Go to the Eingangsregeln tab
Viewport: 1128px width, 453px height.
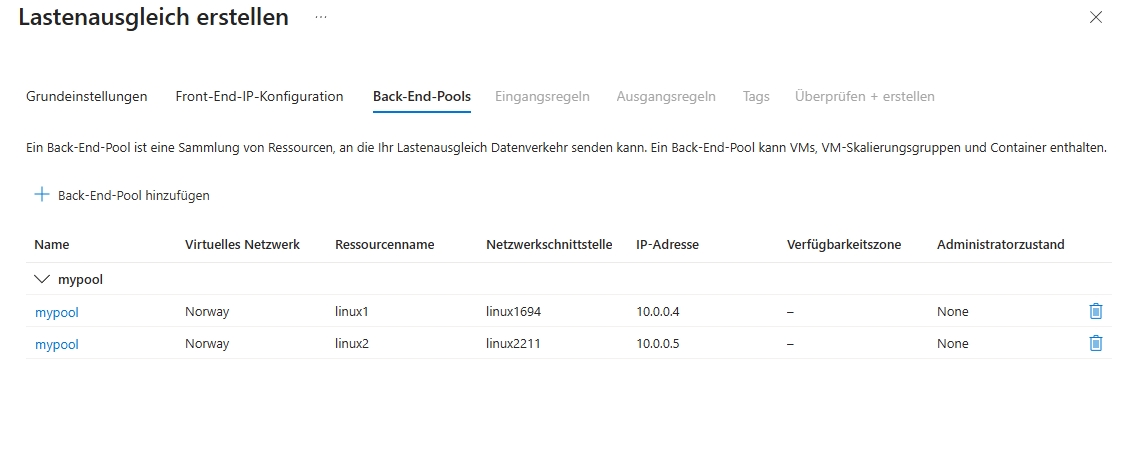[x=542, y=97]
